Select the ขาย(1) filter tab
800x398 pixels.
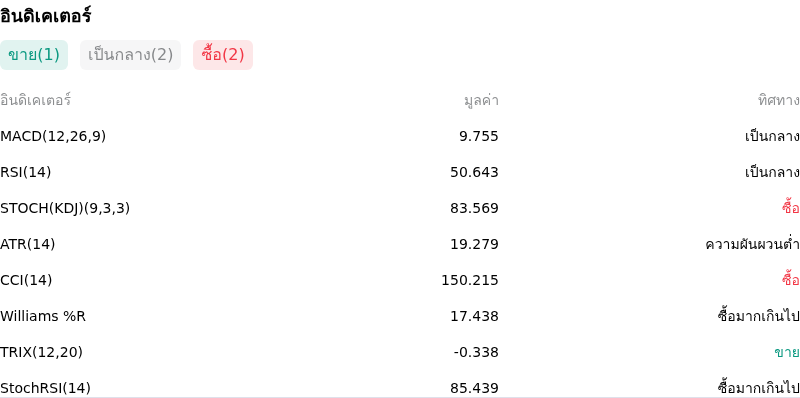coord(34,55)
